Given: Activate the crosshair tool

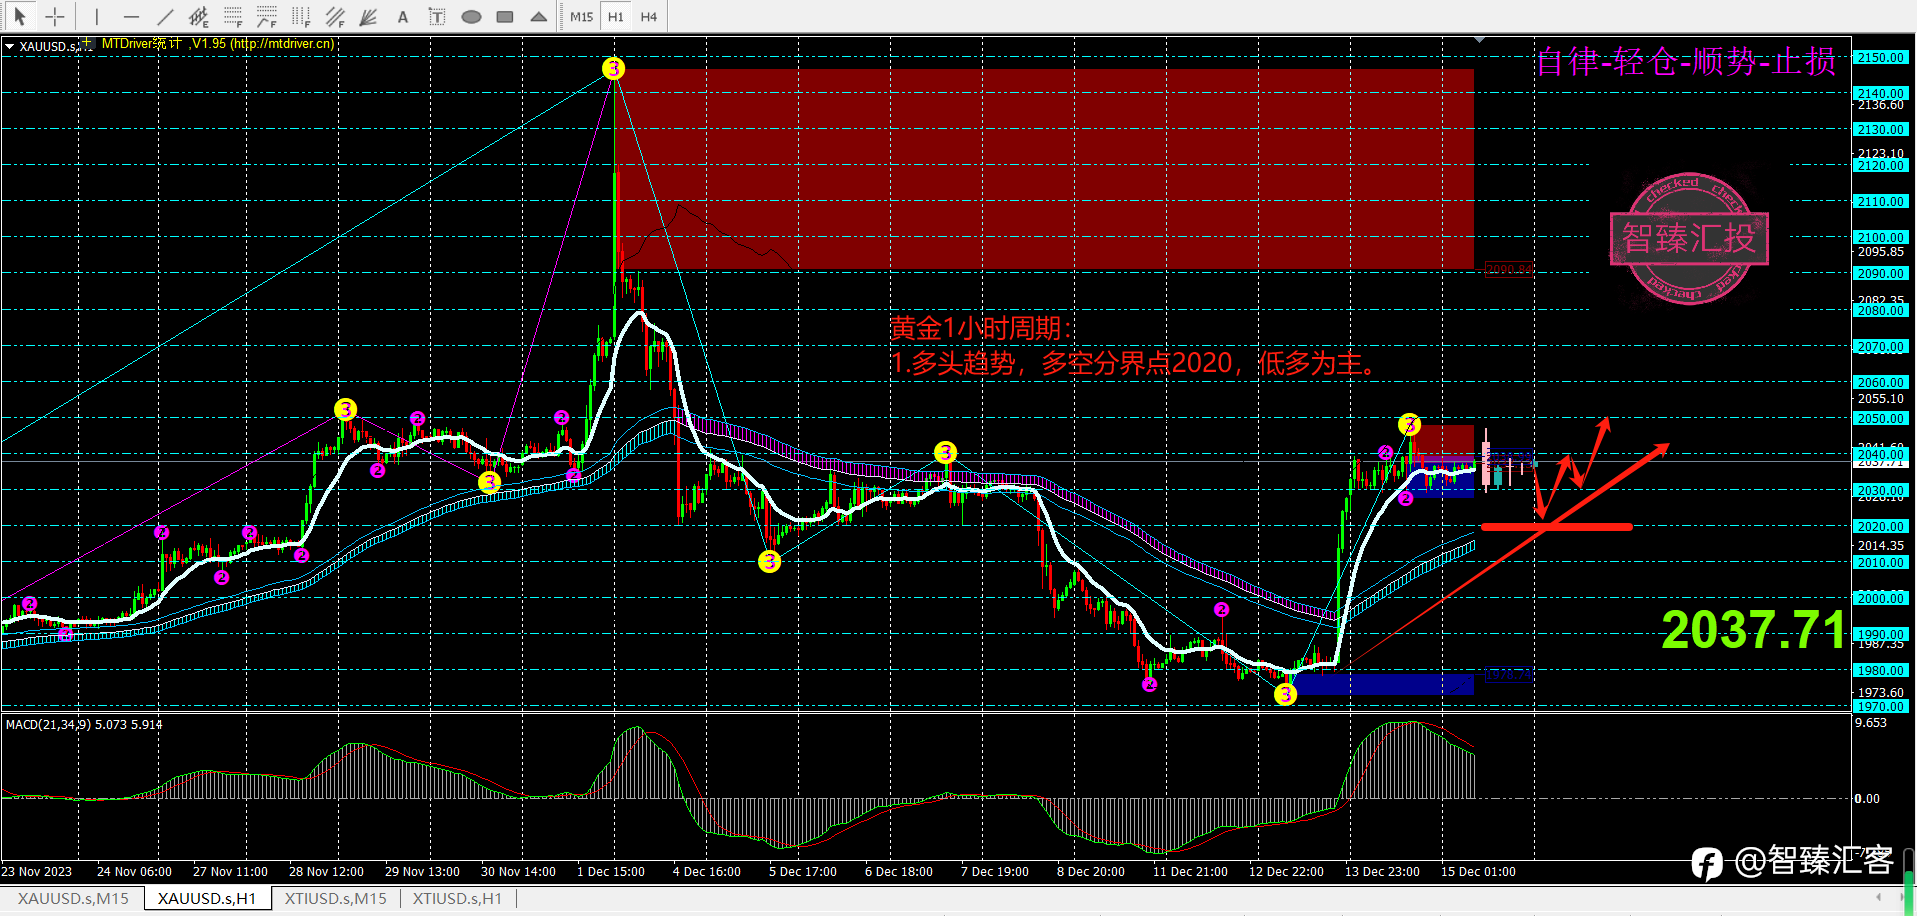Looking at the screenshot, I should coord(55,16).
